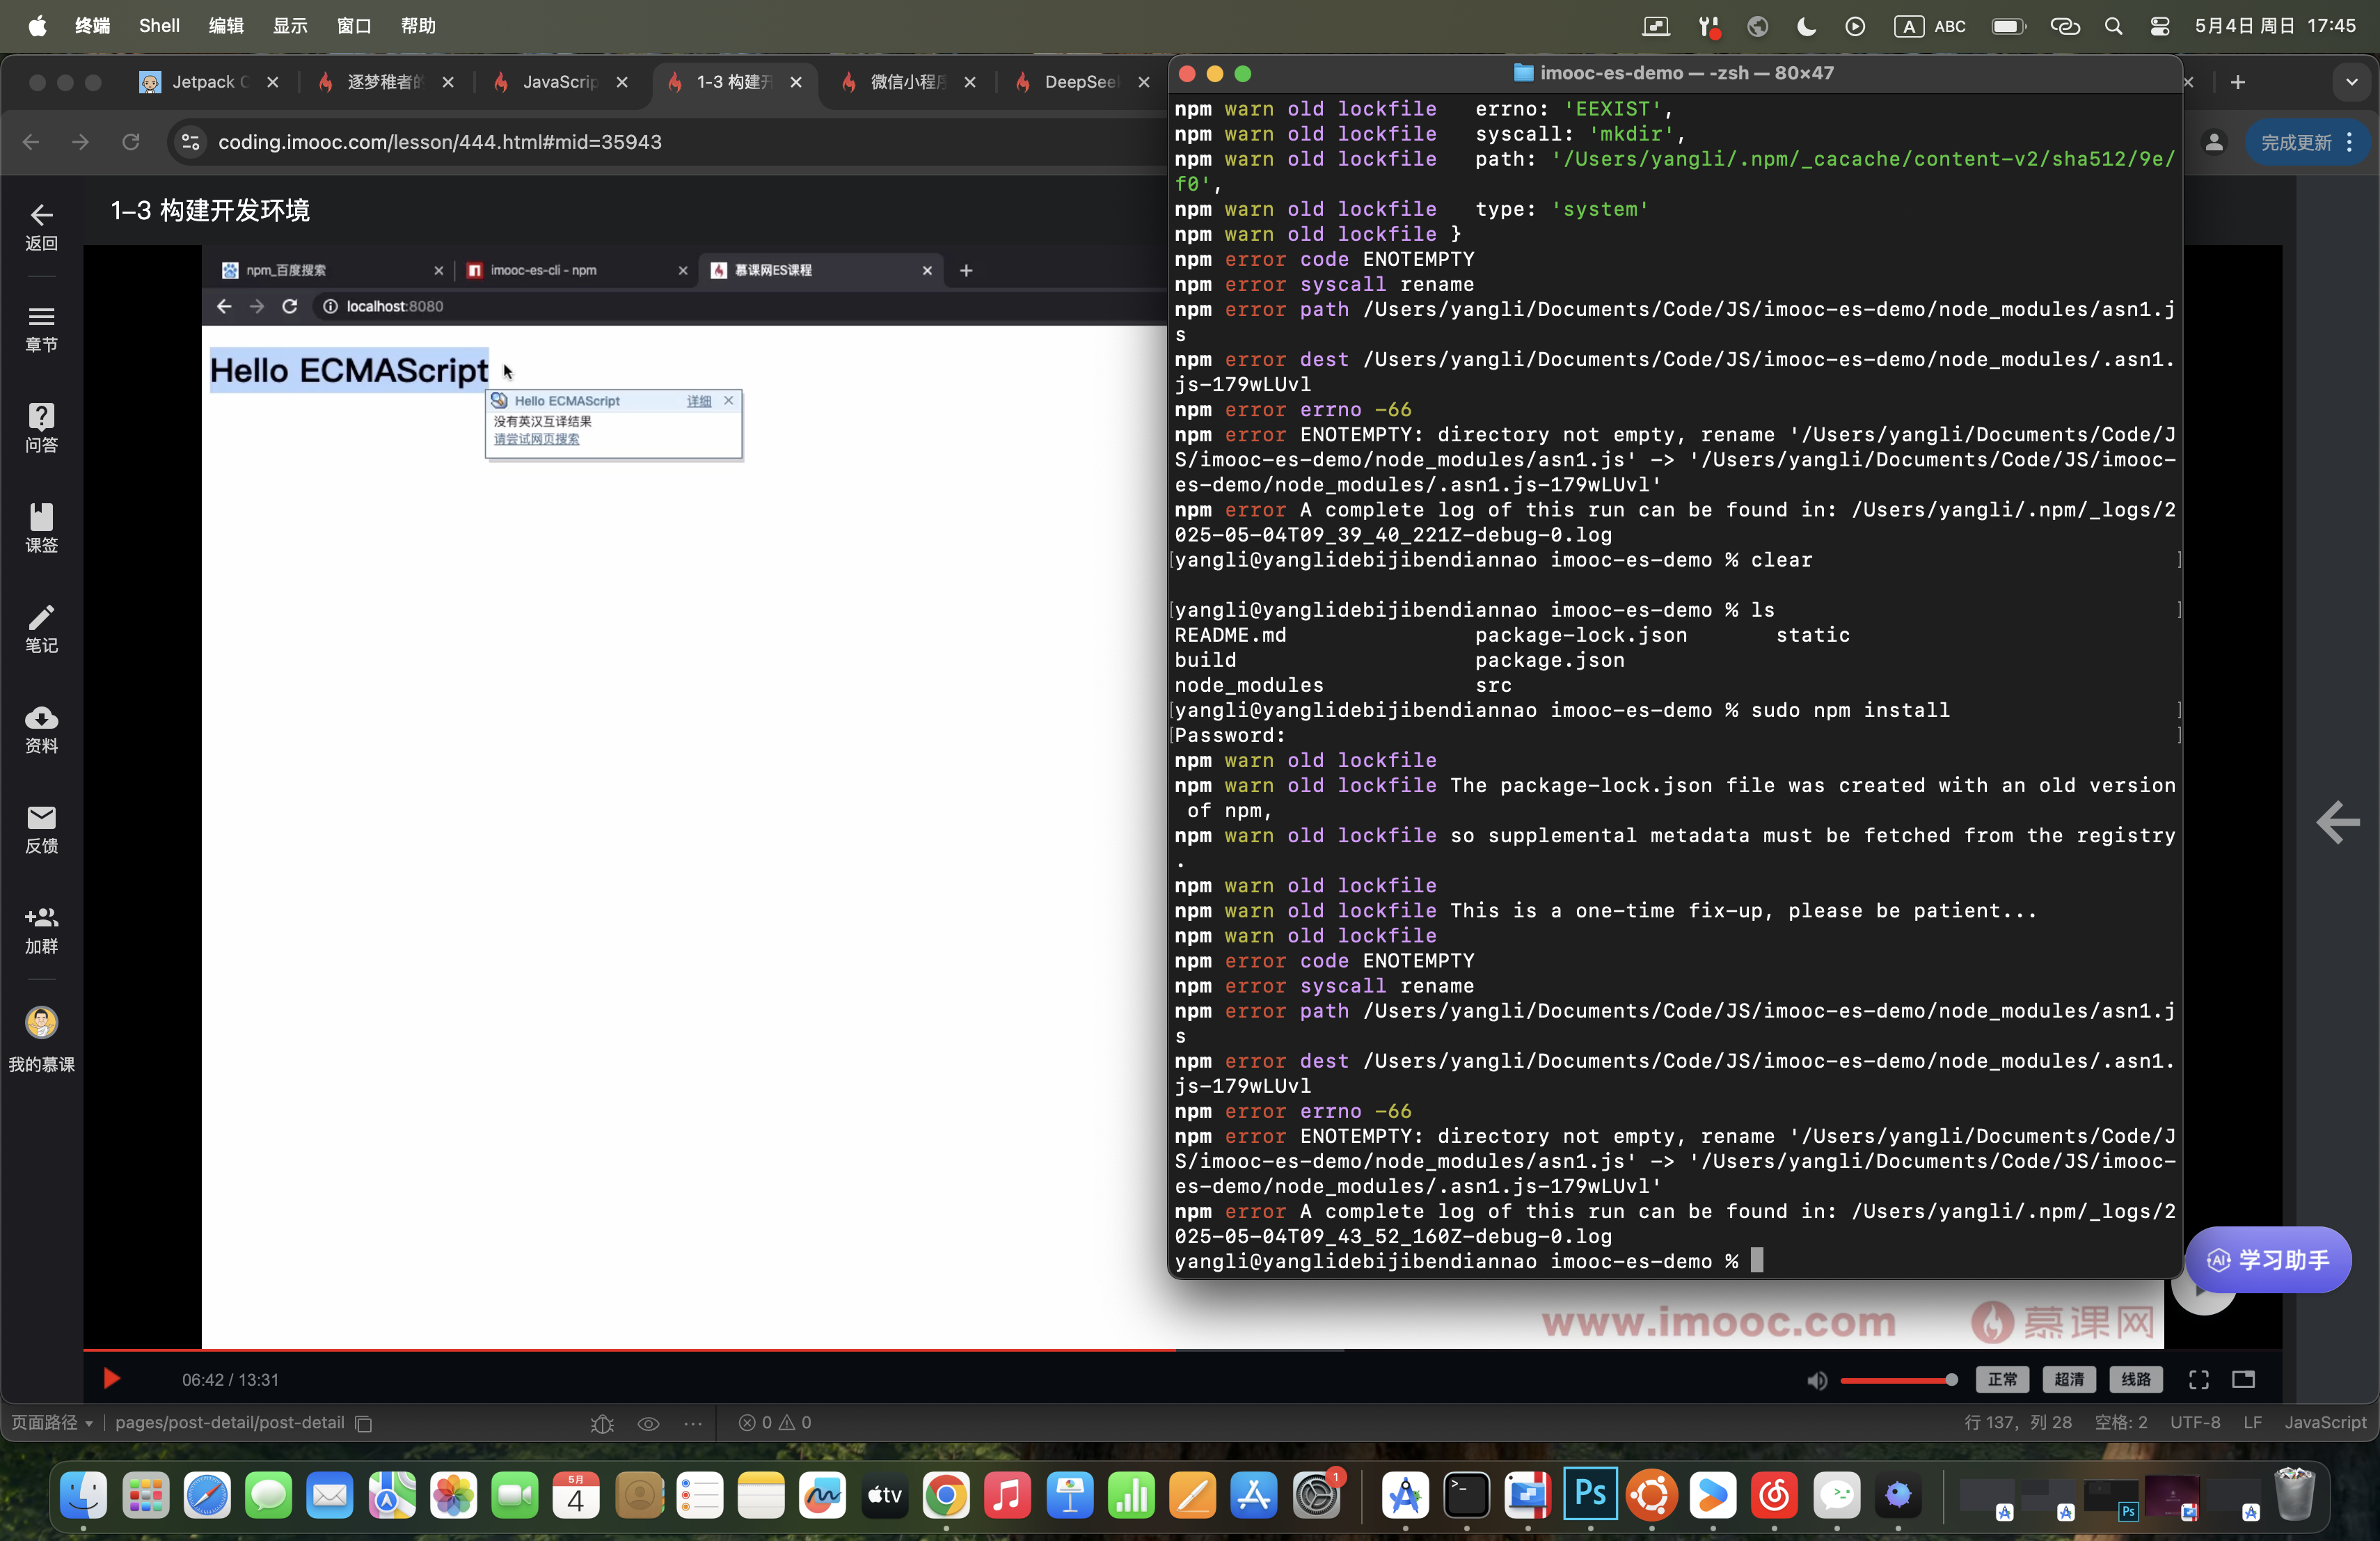Open the 笔记 notes pencil icon

click(x=41, y=628)
